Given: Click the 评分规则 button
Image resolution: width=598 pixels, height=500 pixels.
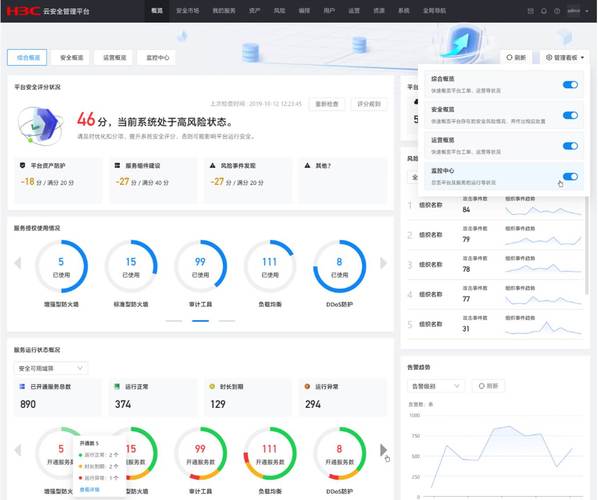Looking at the screenshot, I should point(369,104).
